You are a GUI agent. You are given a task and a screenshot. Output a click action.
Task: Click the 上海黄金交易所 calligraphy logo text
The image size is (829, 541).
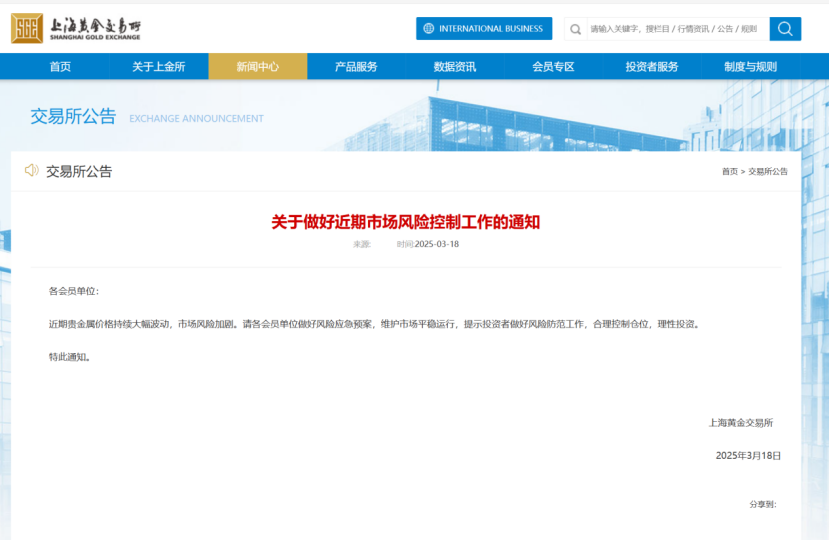click(95, 24)
